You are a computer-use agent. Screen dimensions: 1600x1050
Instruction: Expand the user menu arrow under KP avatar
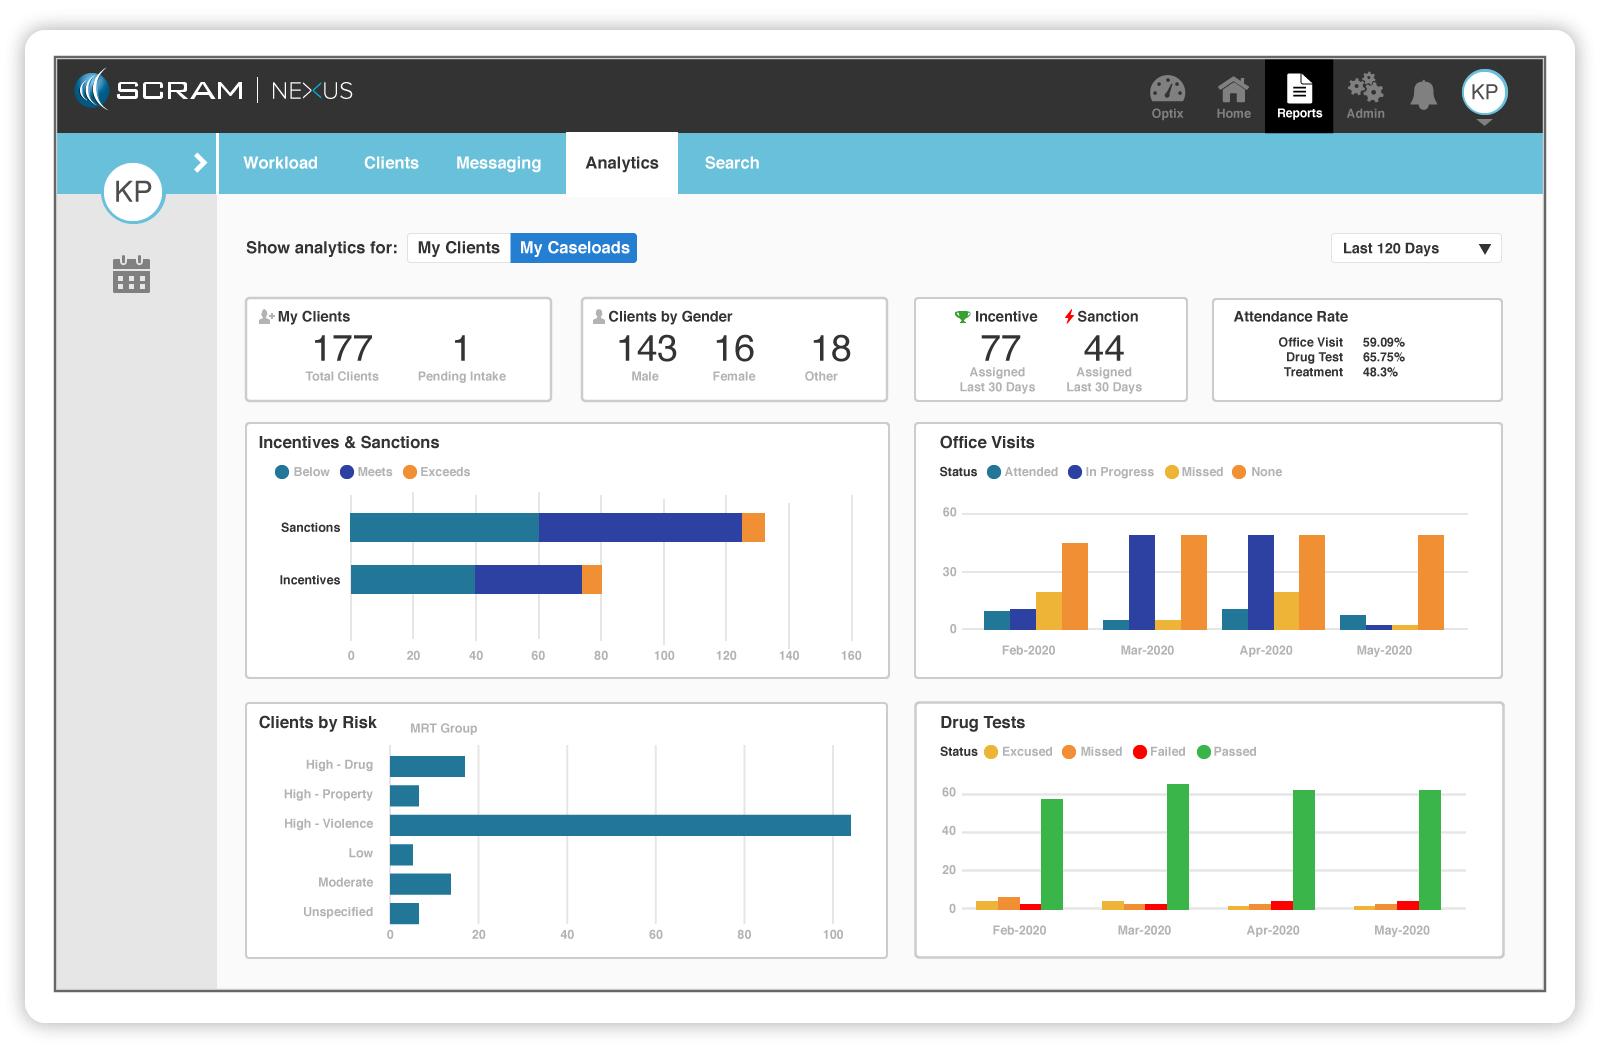[x=1484, y=122]
